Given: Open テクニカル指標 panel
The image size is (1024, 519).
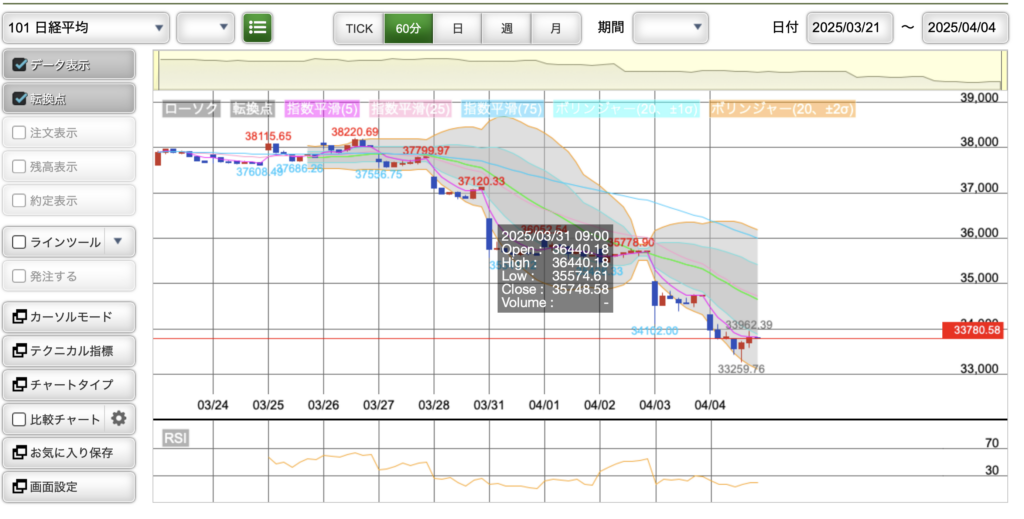Looking at the screenshot, I should (69, 351).
